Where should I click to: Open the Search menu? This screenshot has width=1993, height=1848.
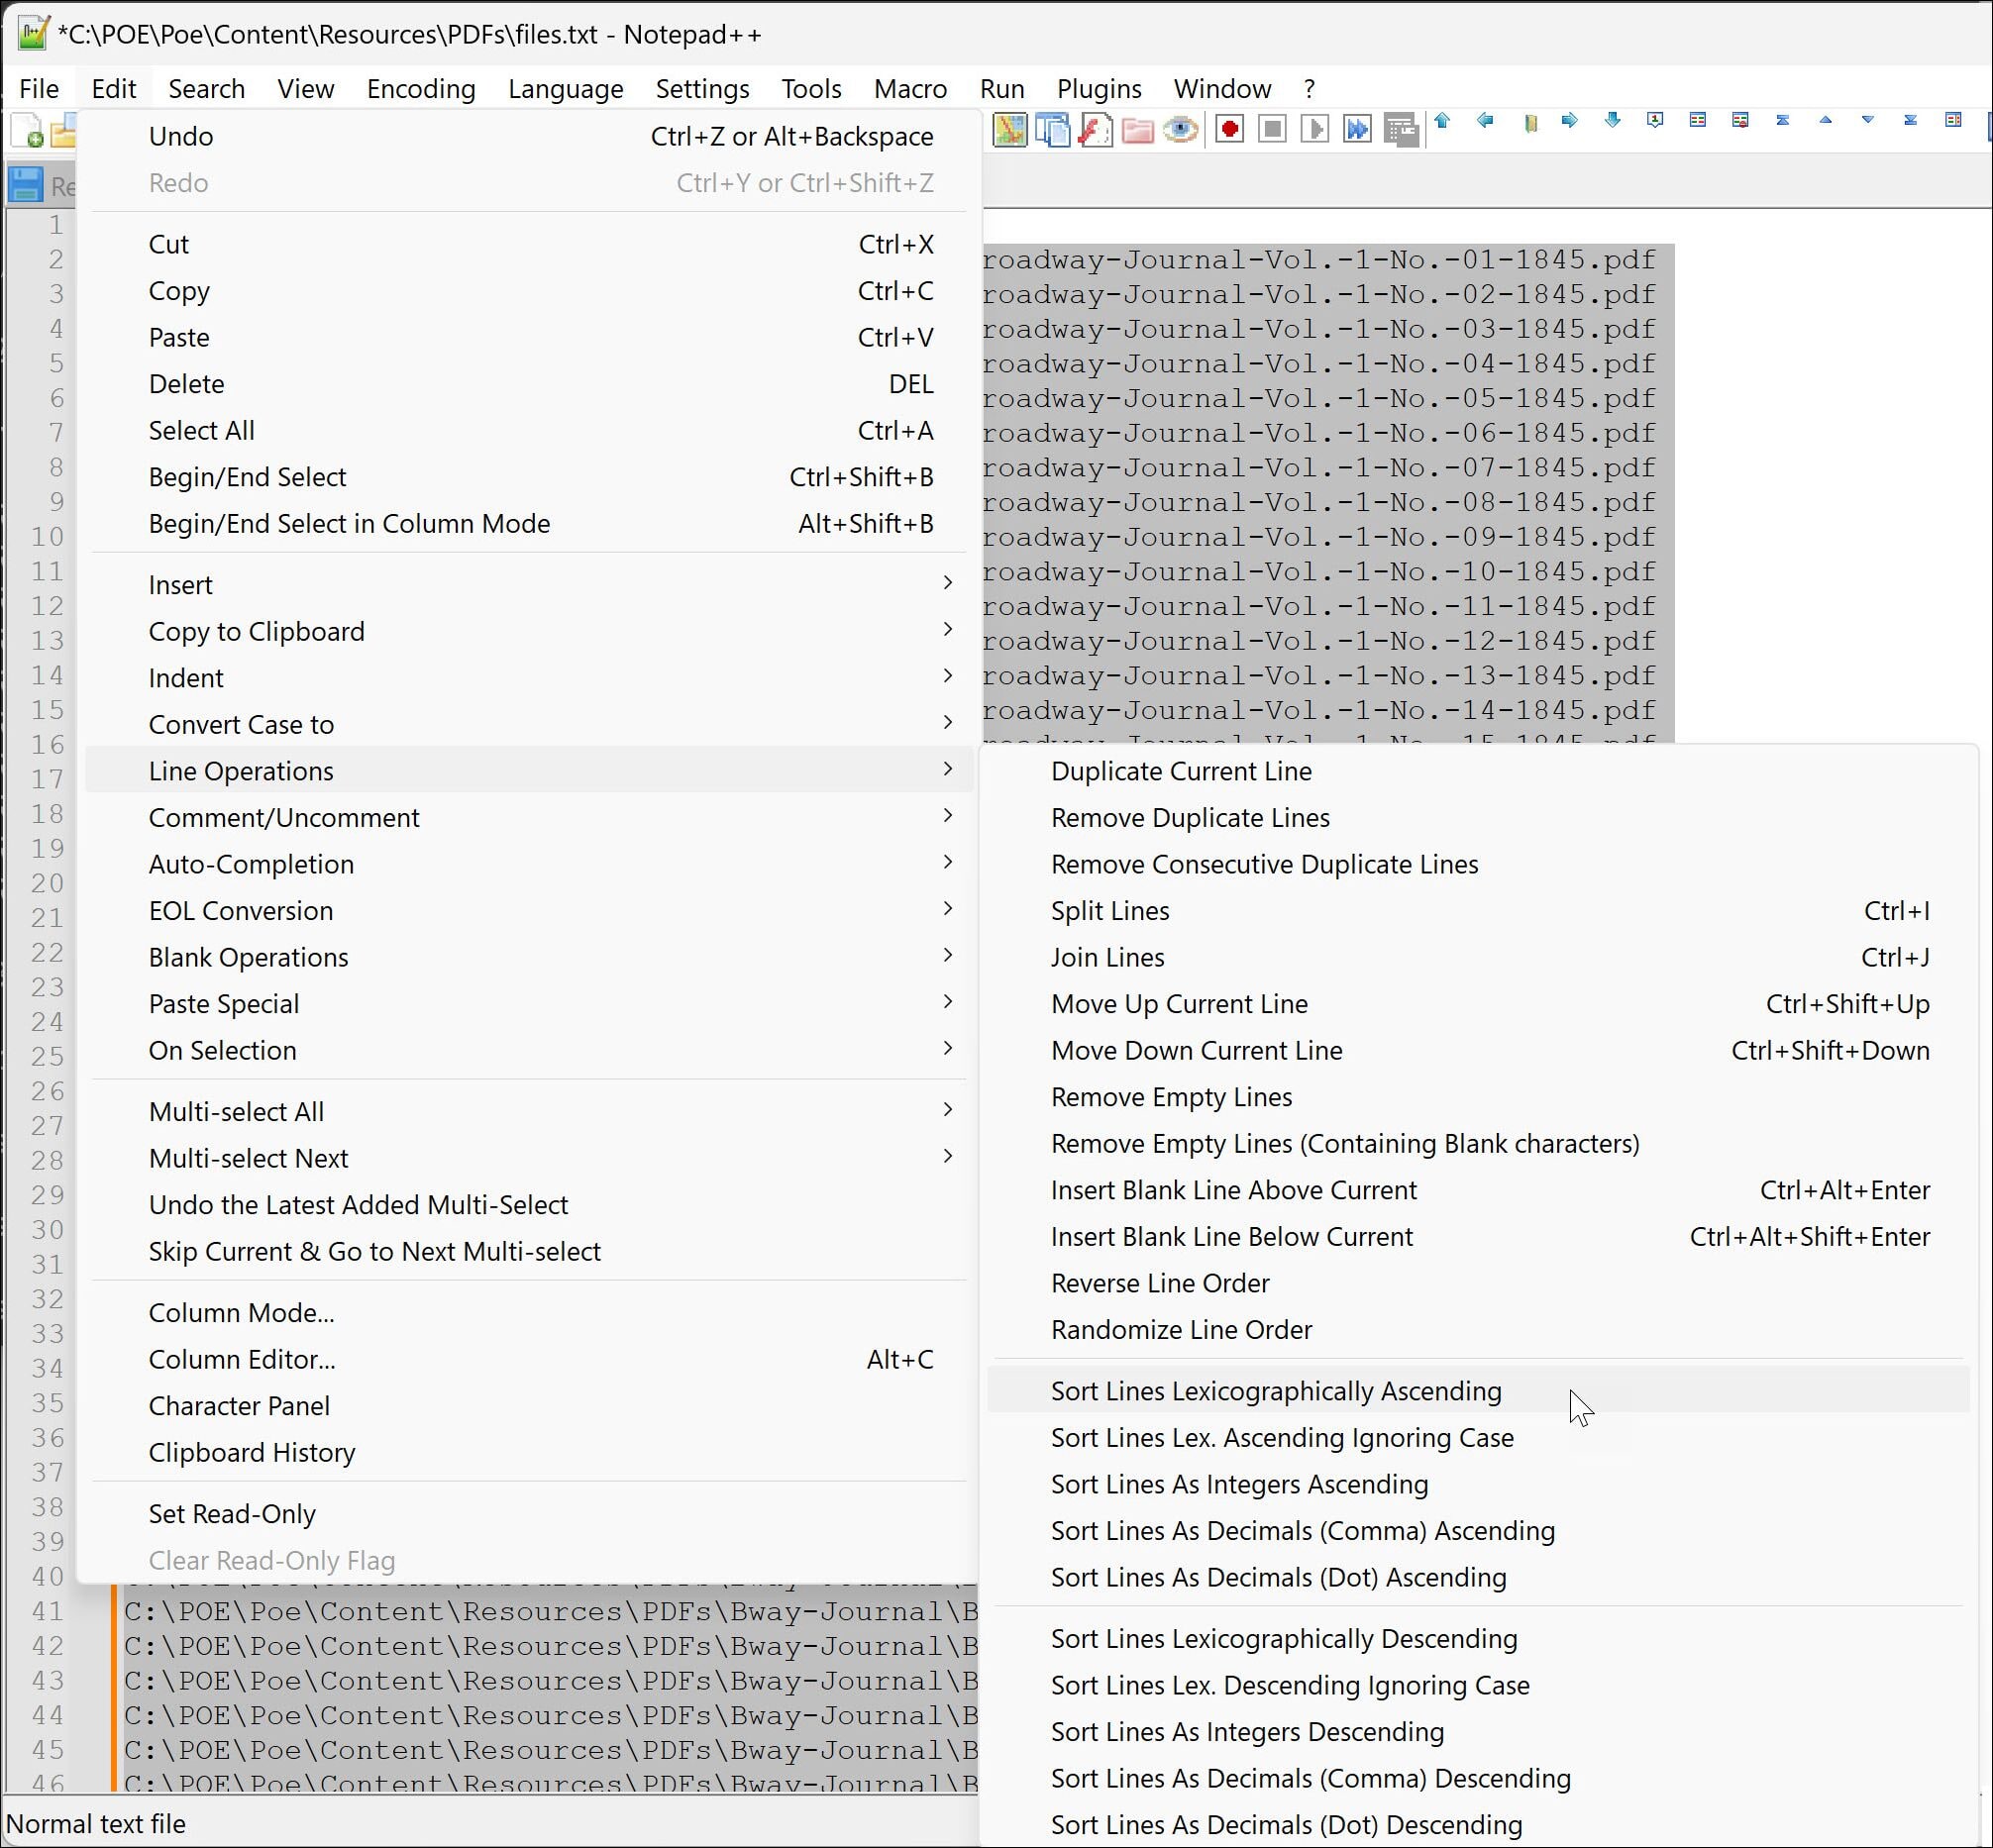[x=206, y=88]
